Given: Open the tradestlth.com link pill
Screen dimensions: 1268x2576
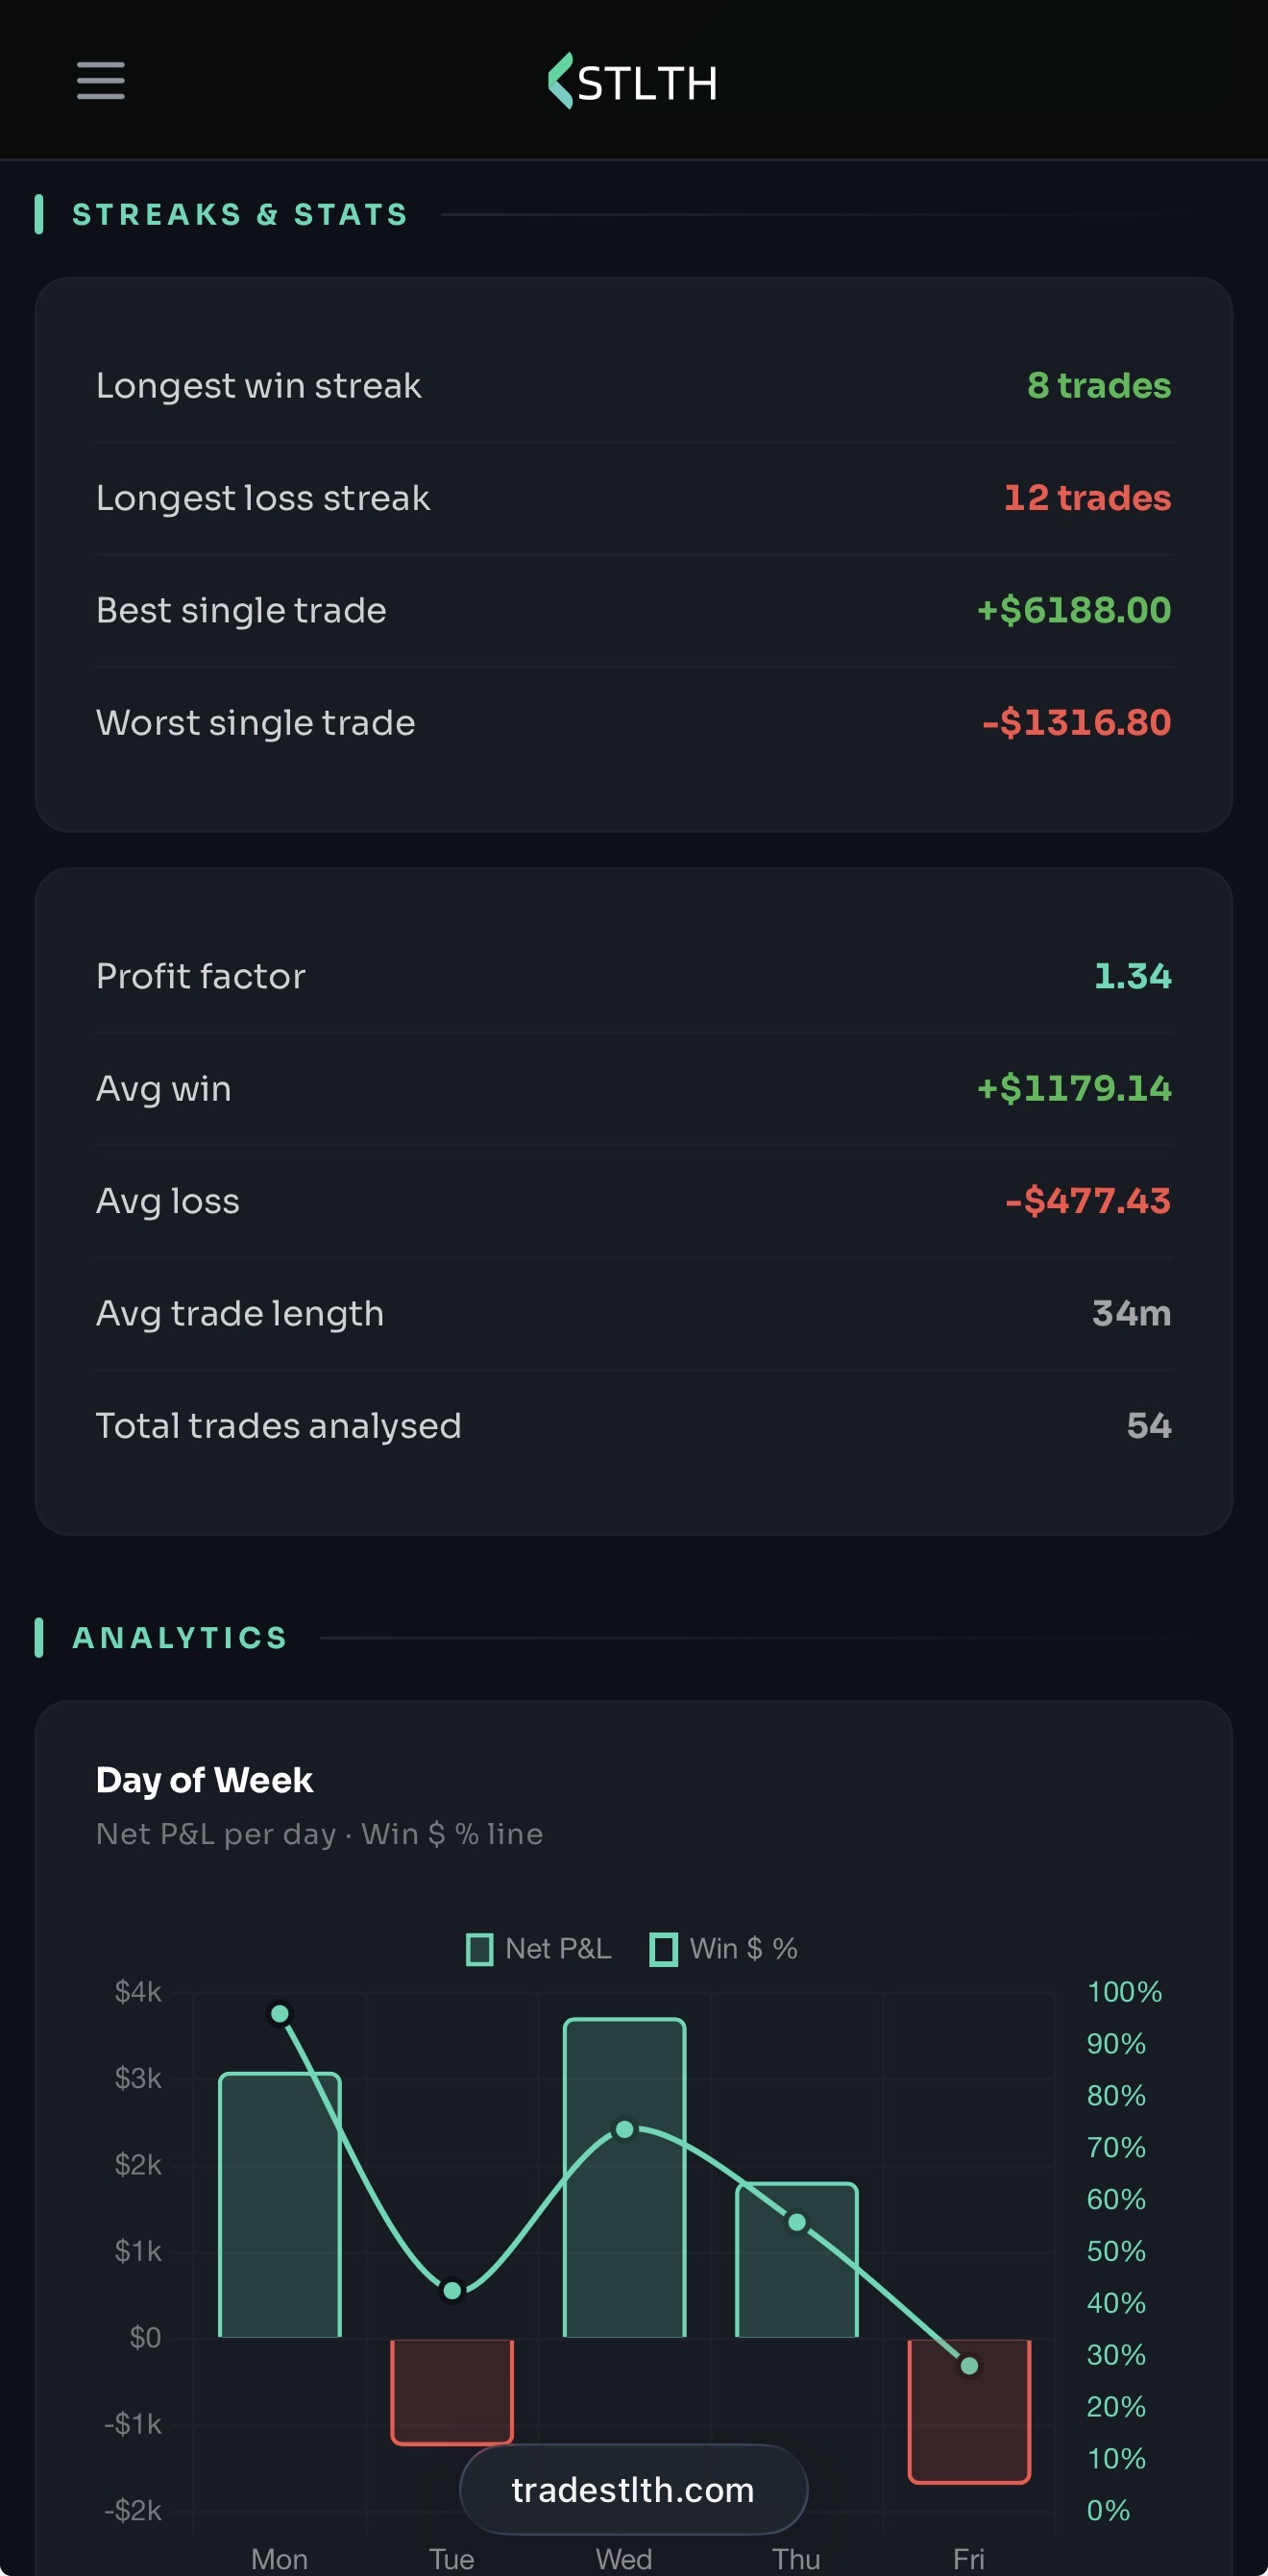Looking at the screenshot, I should click(633, 2489).
